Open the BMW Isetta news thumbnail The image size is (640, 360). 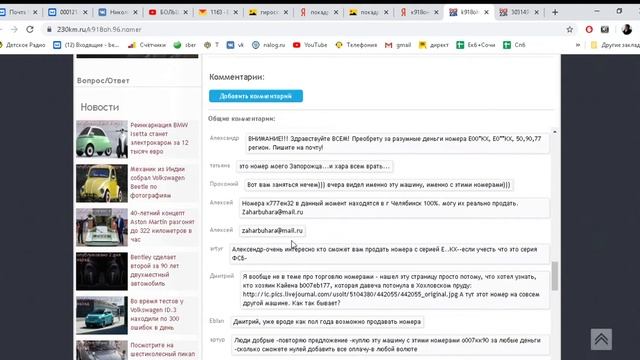102,139
